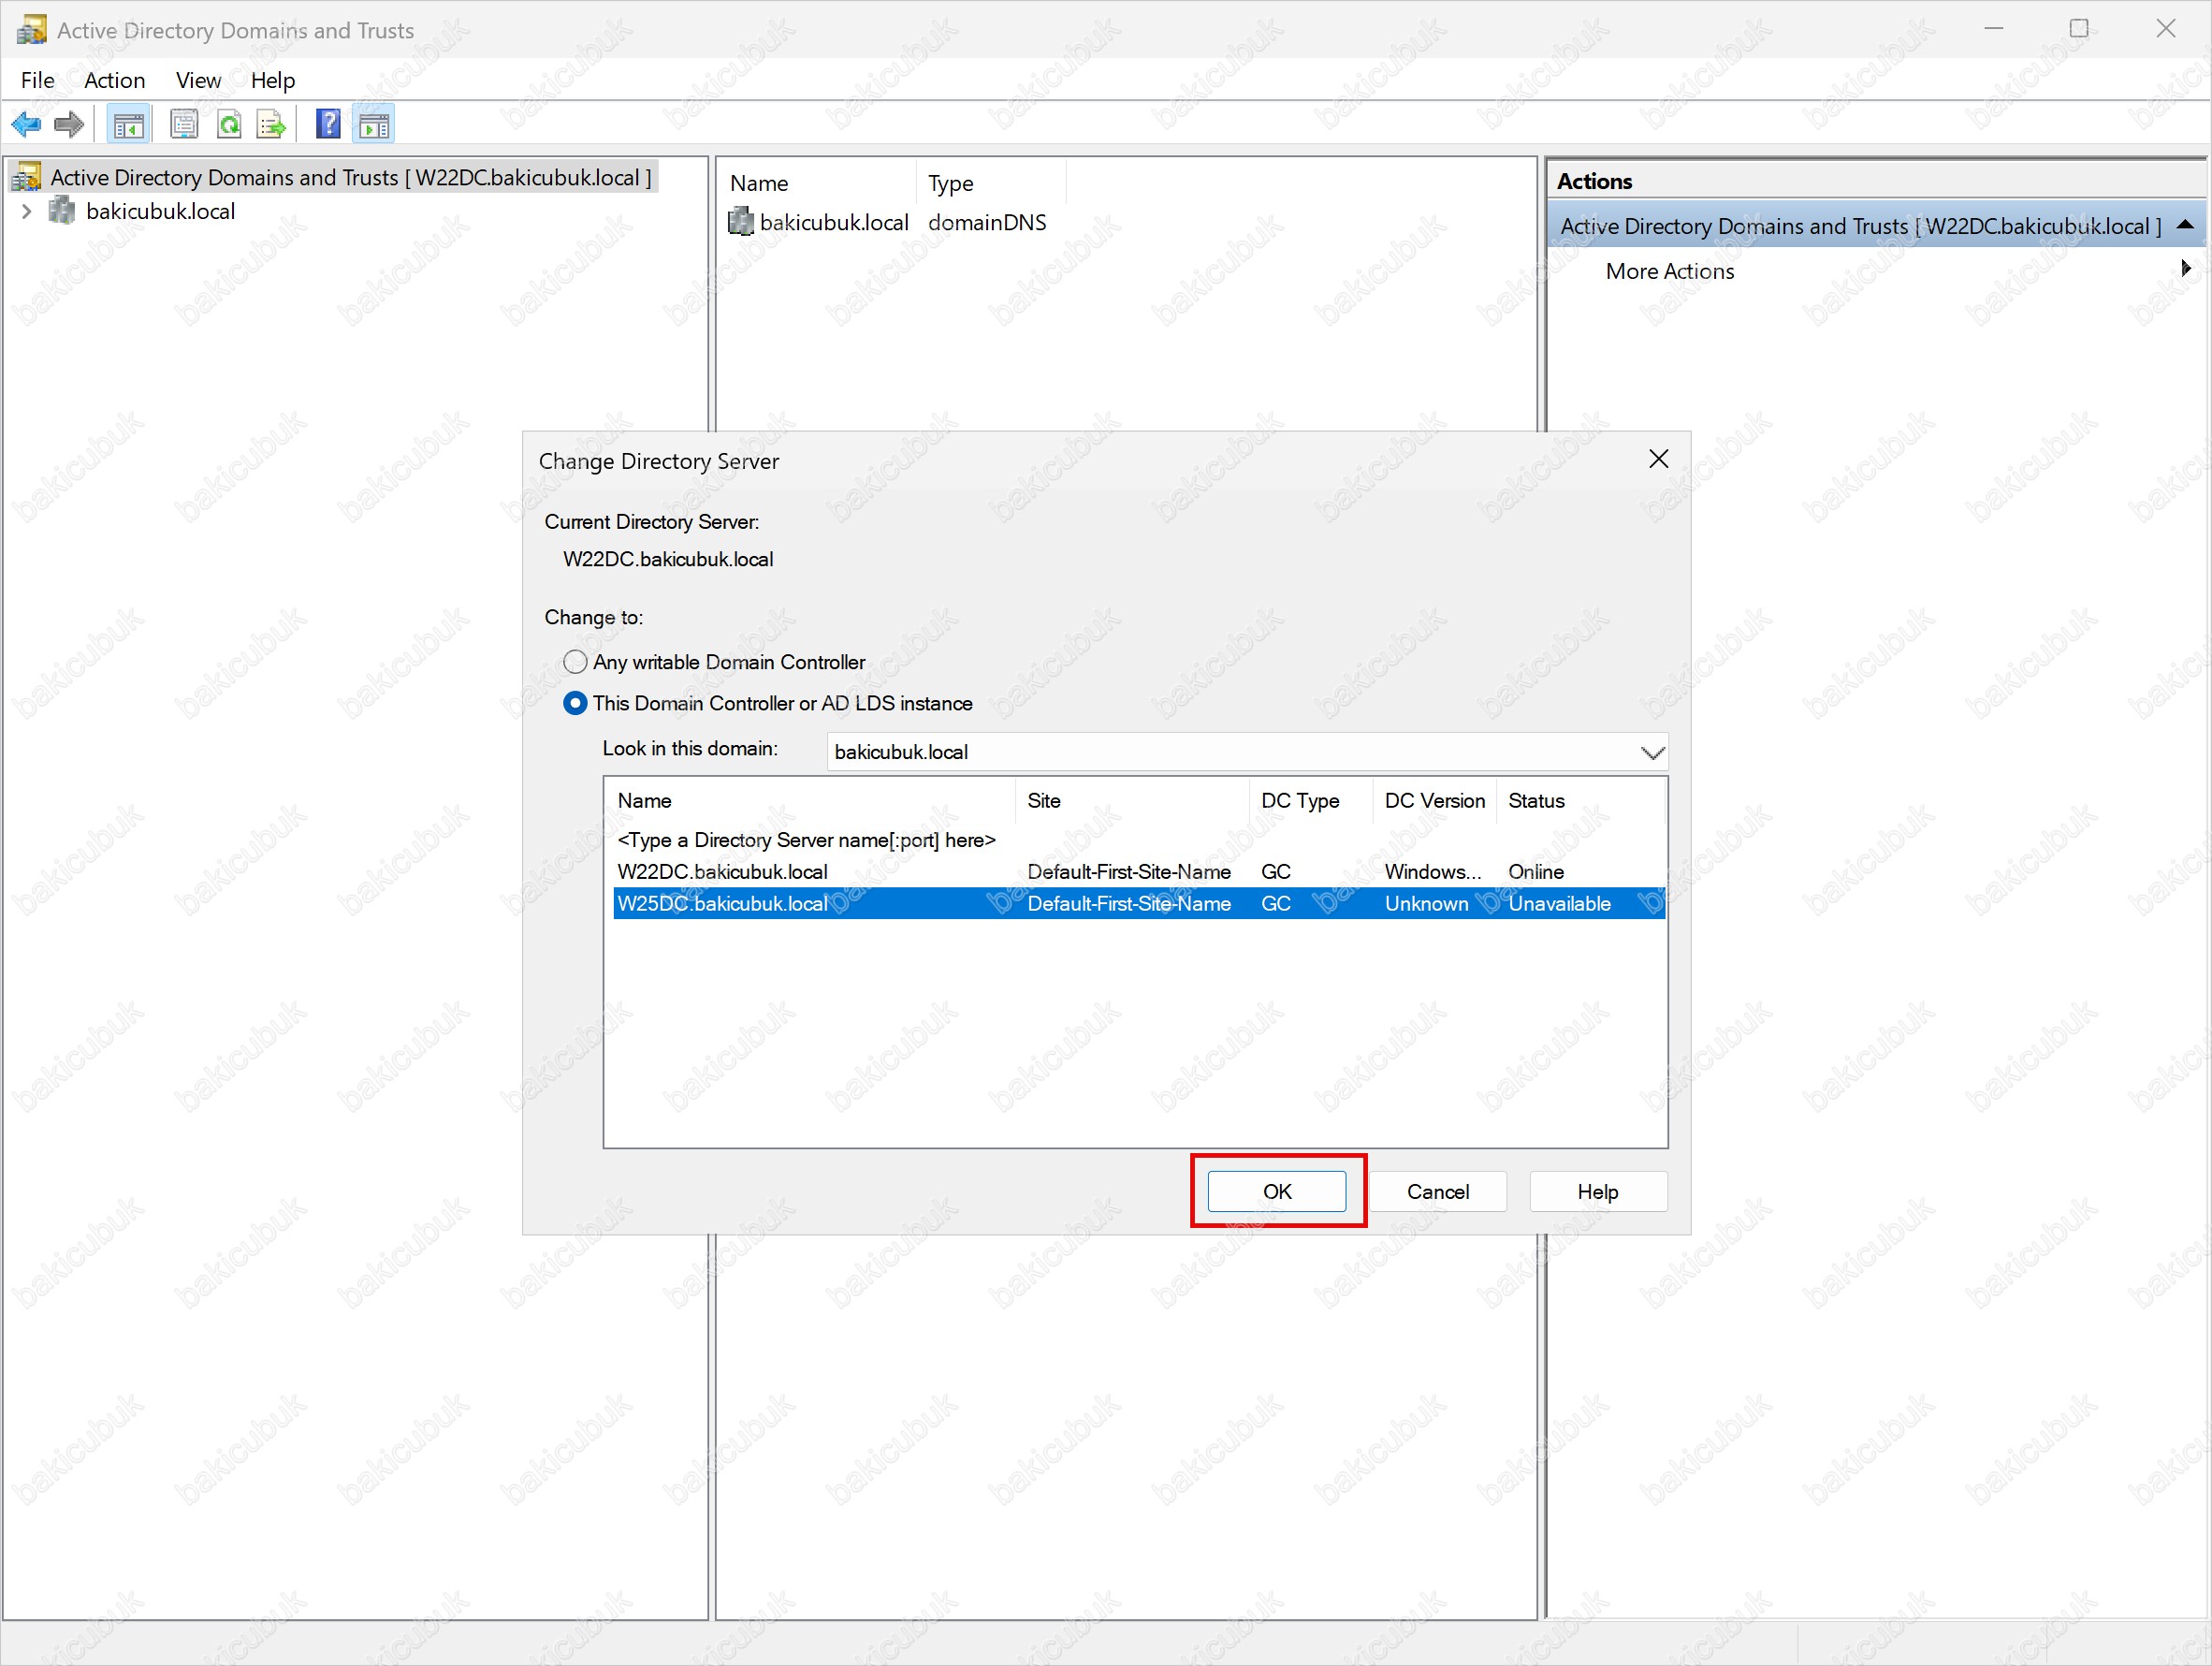This screenshot has width=2212, height=1666.
Task: Click the root node icon in console tree
Action: coord(26,177)
